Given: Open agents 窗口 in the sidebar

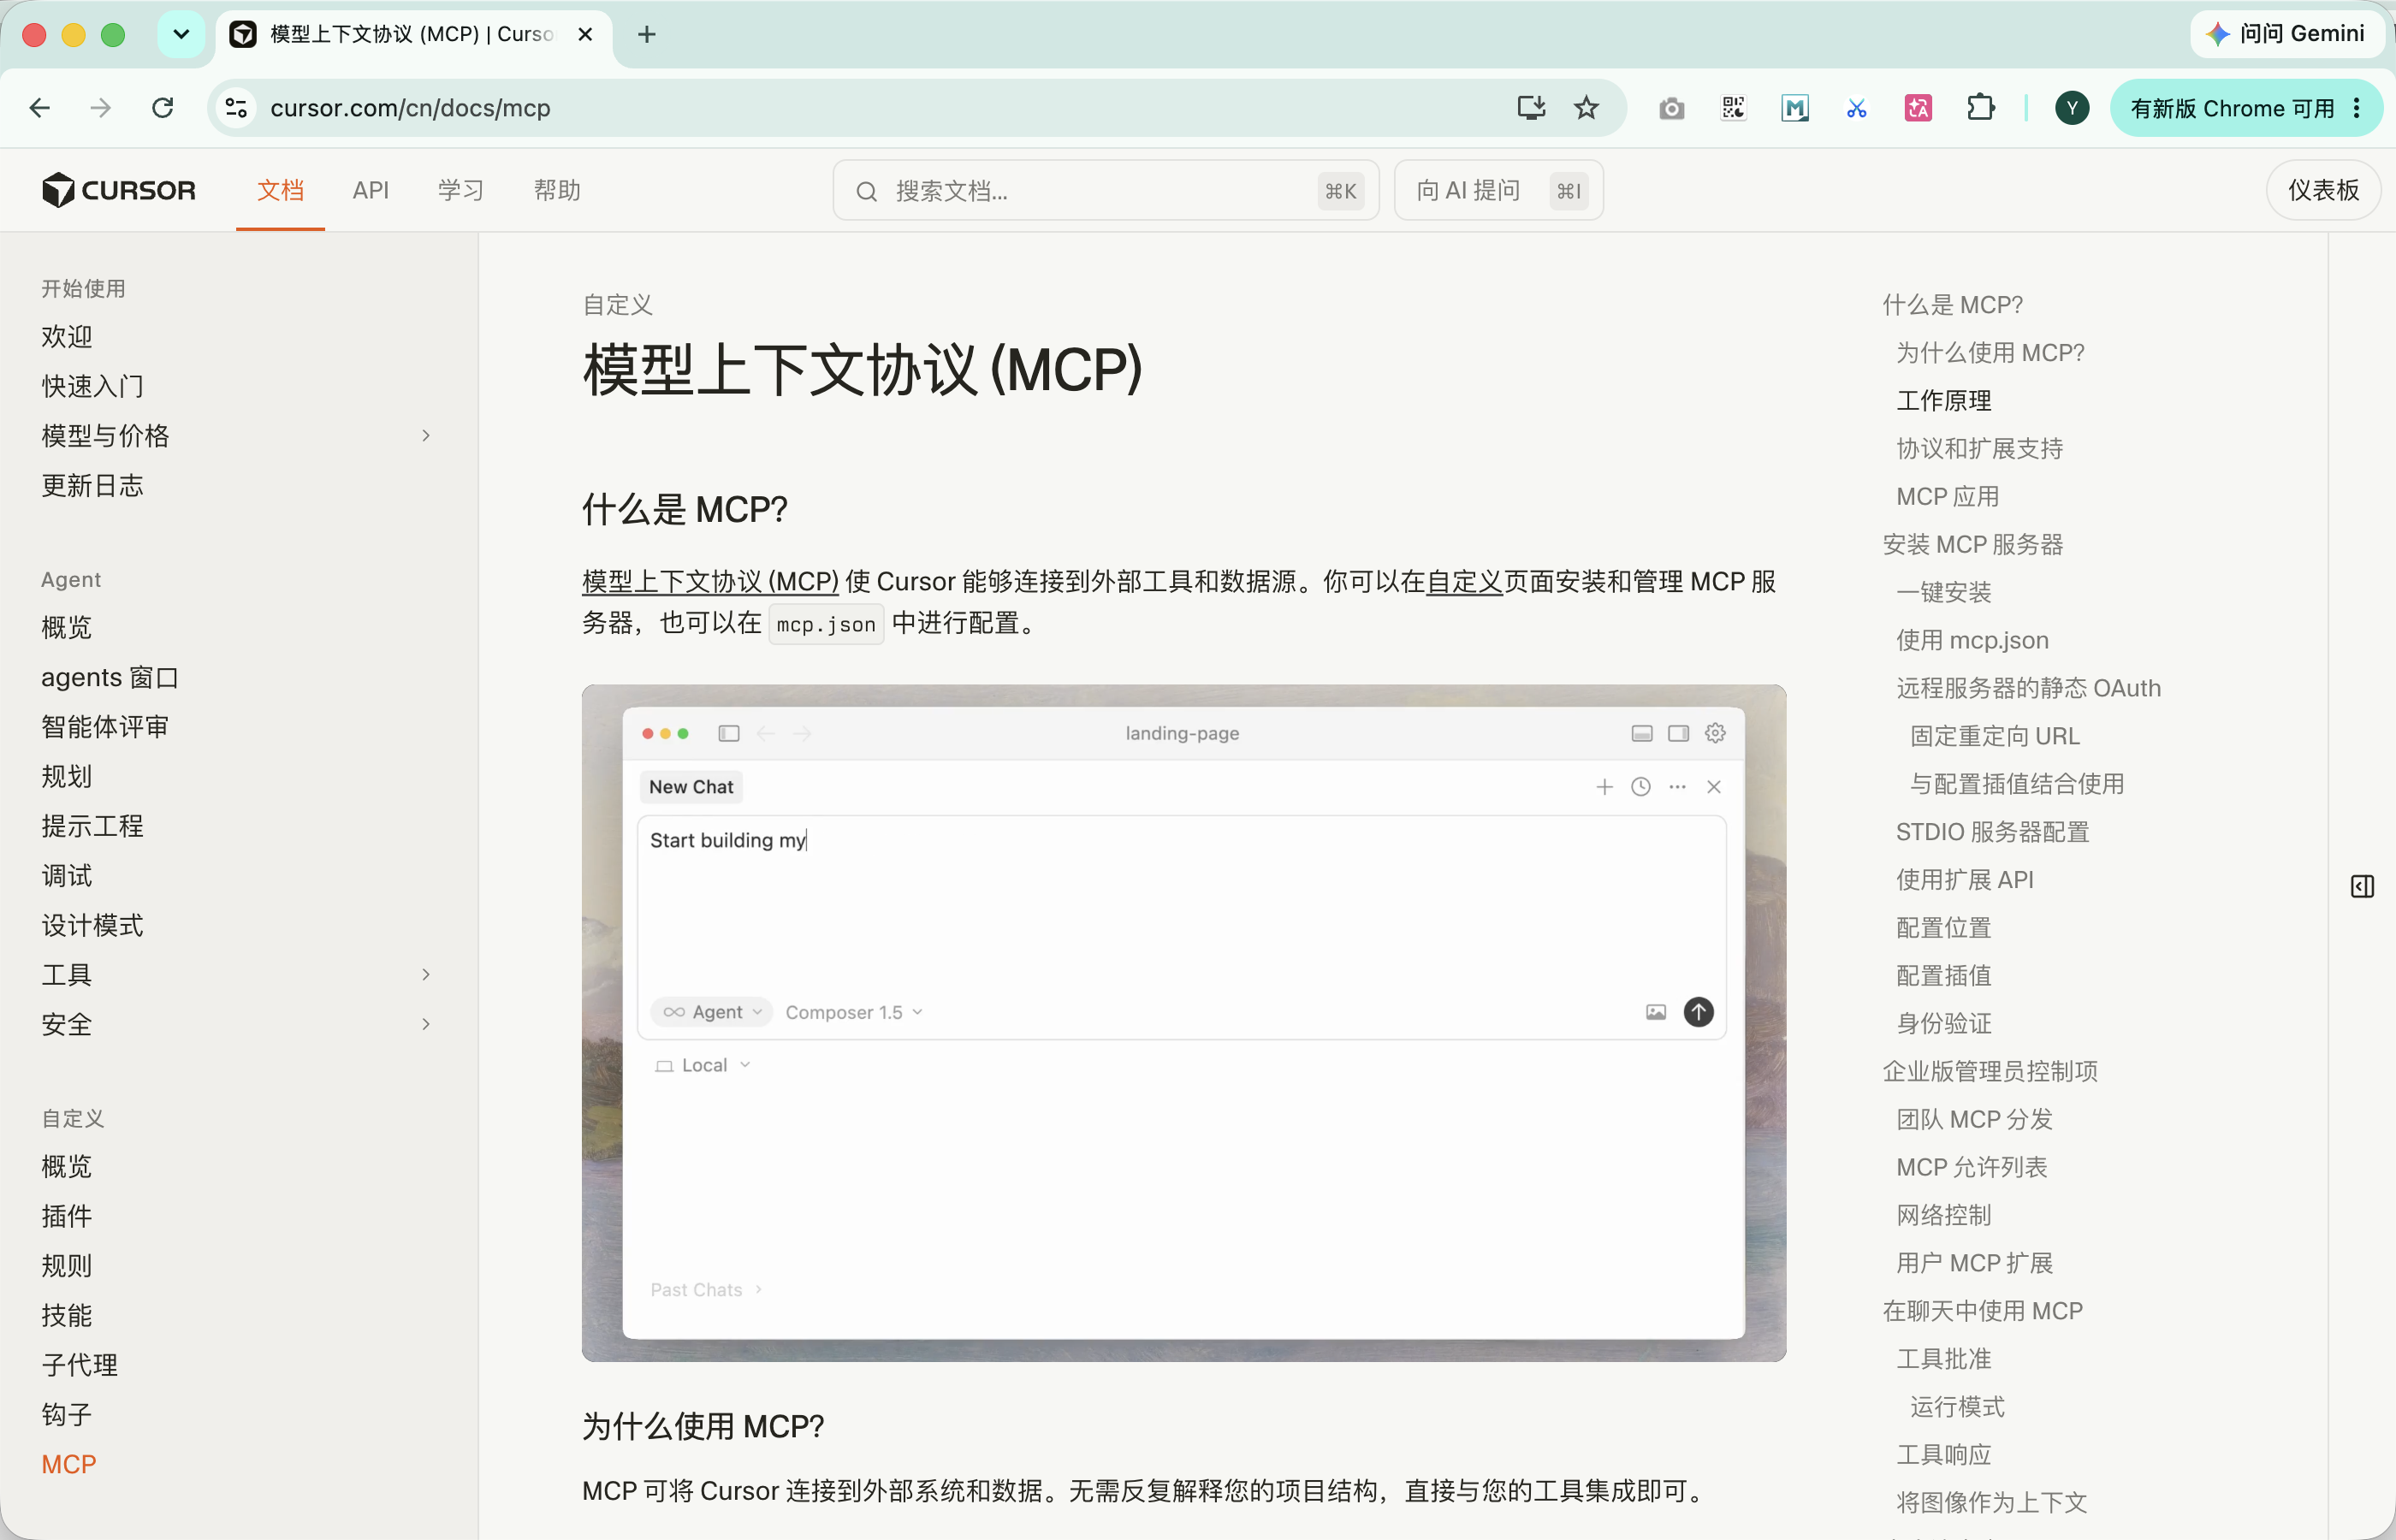Looking at the screenshot, I should click(x=110, y=677).
